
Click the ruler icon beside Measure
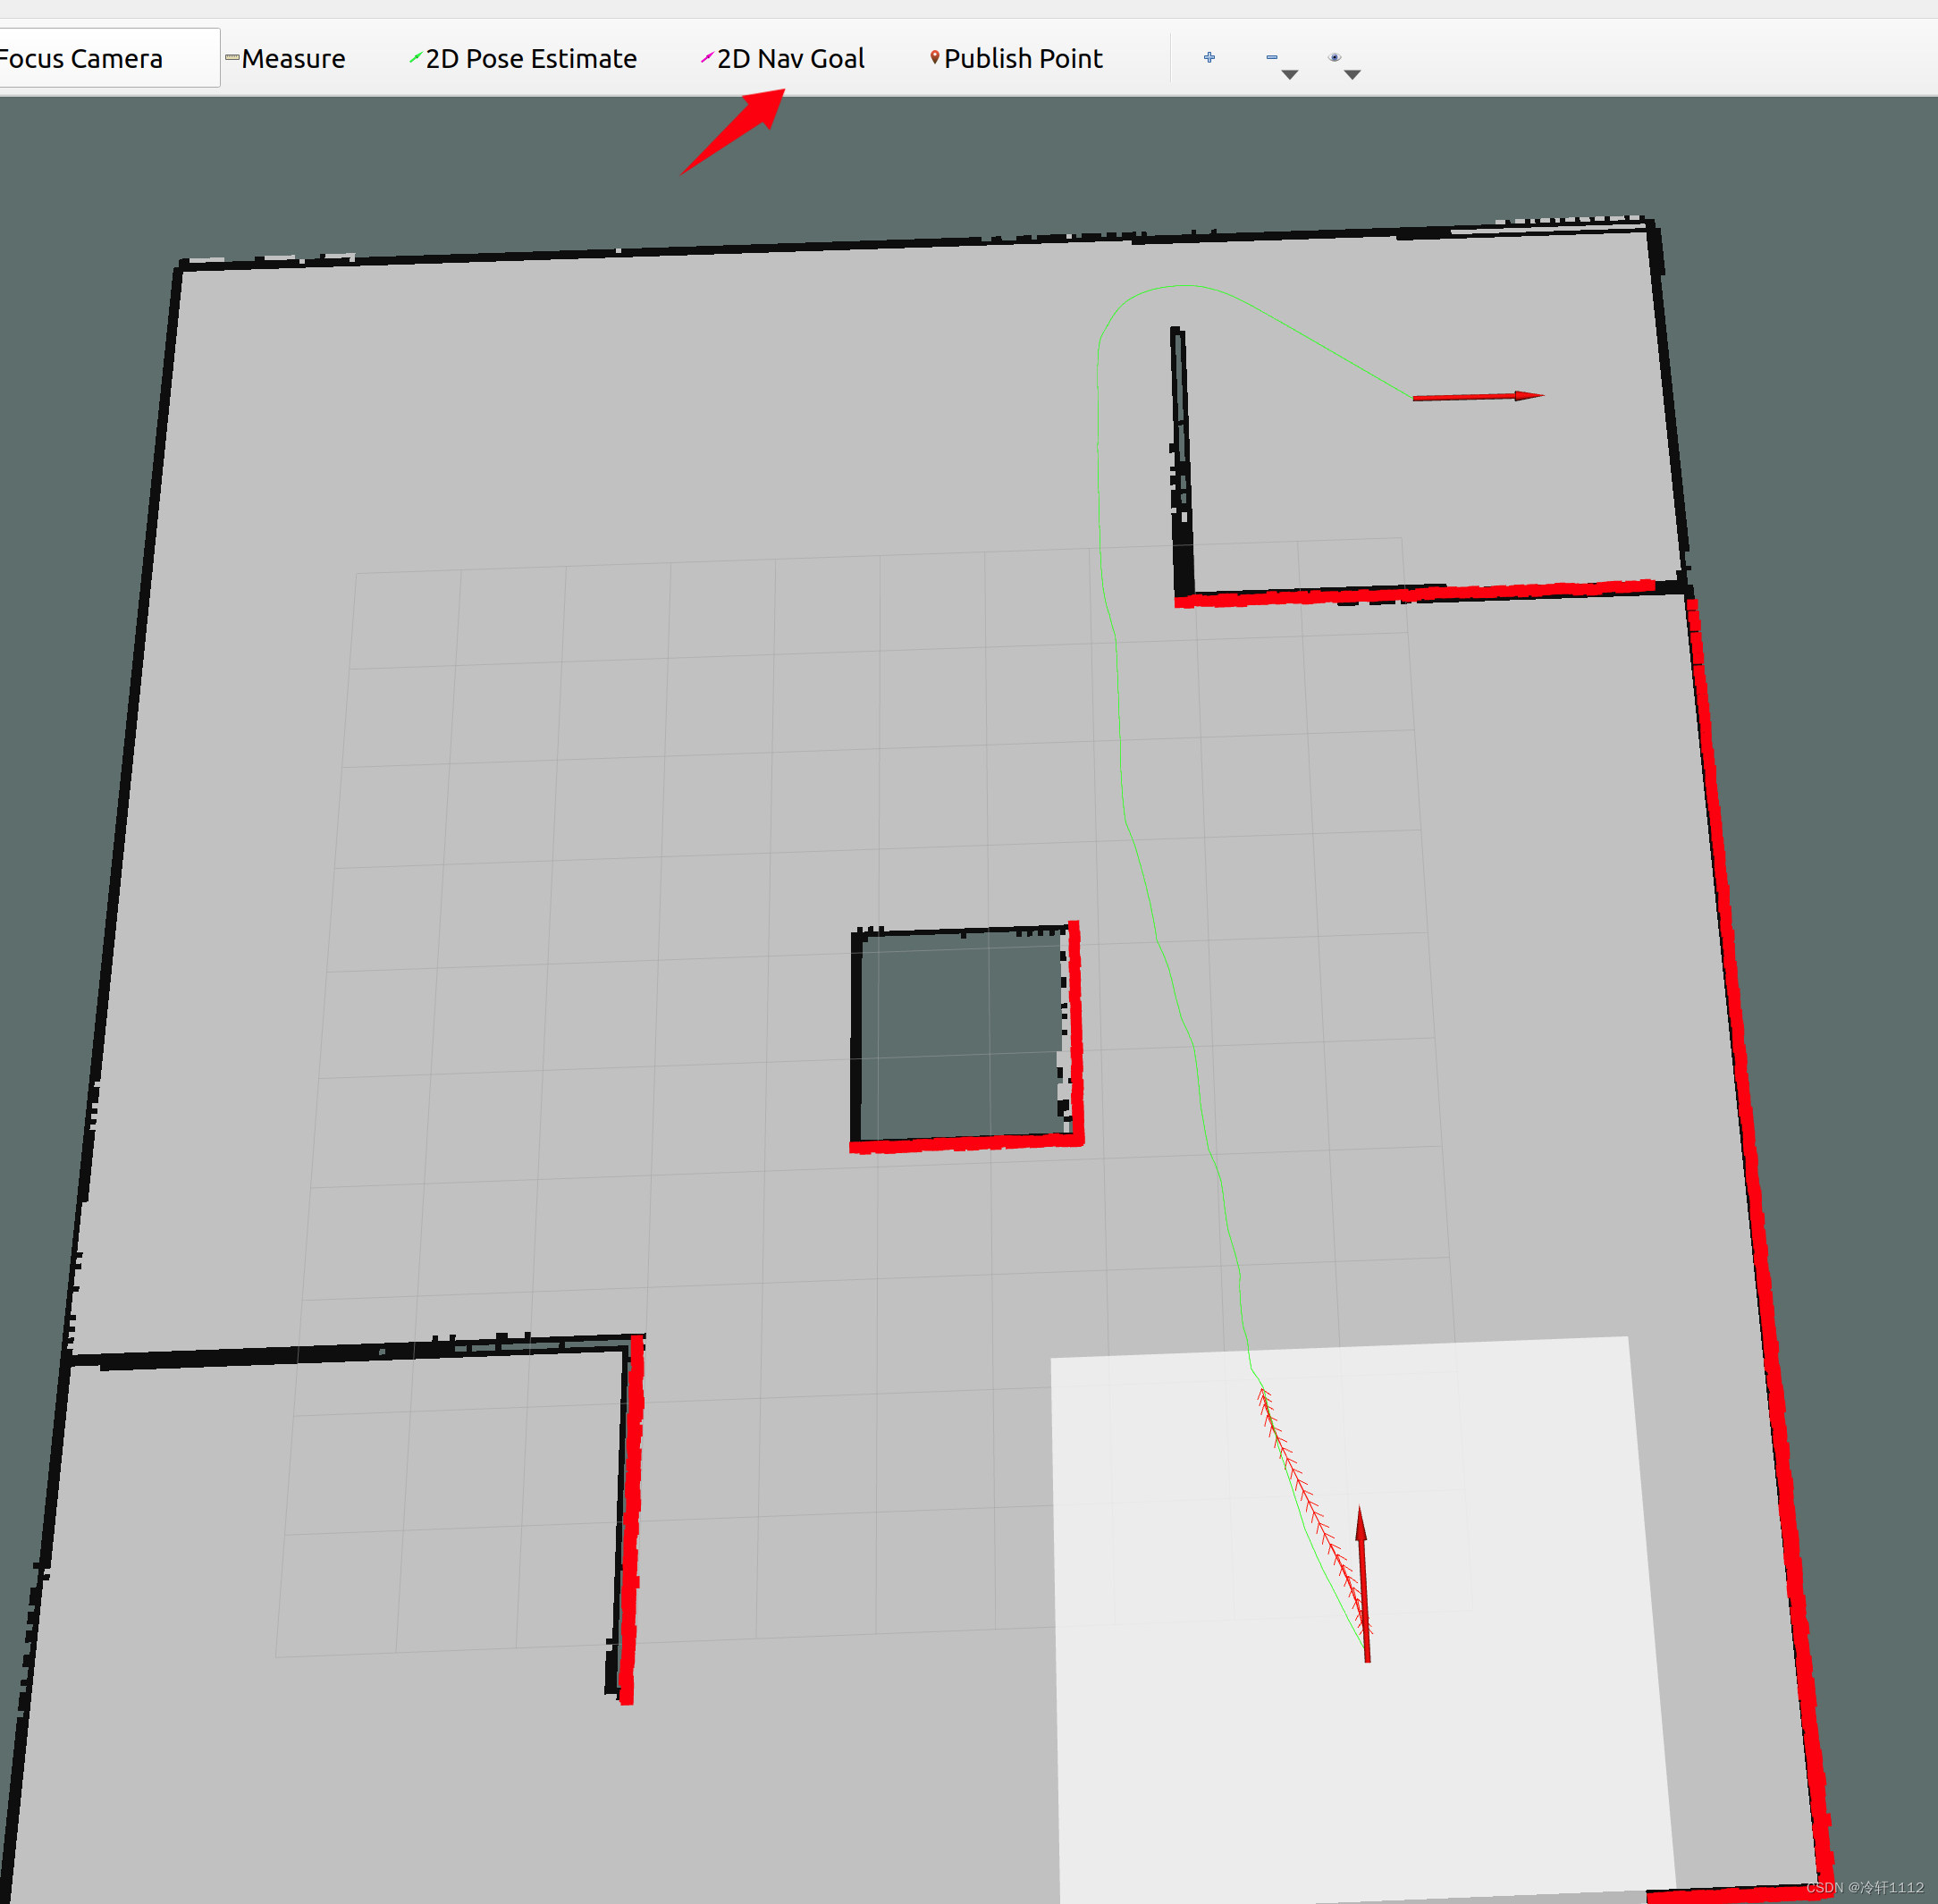tap(232, 58)
